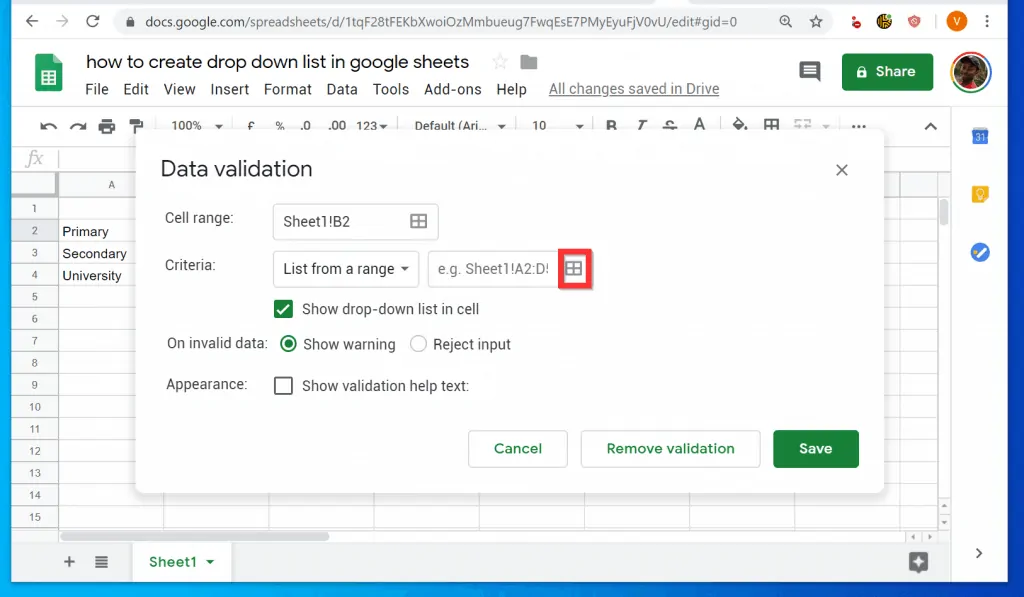The image size is (1024, 597).
Task: Open the Data menu
Action: click(342, 89)
